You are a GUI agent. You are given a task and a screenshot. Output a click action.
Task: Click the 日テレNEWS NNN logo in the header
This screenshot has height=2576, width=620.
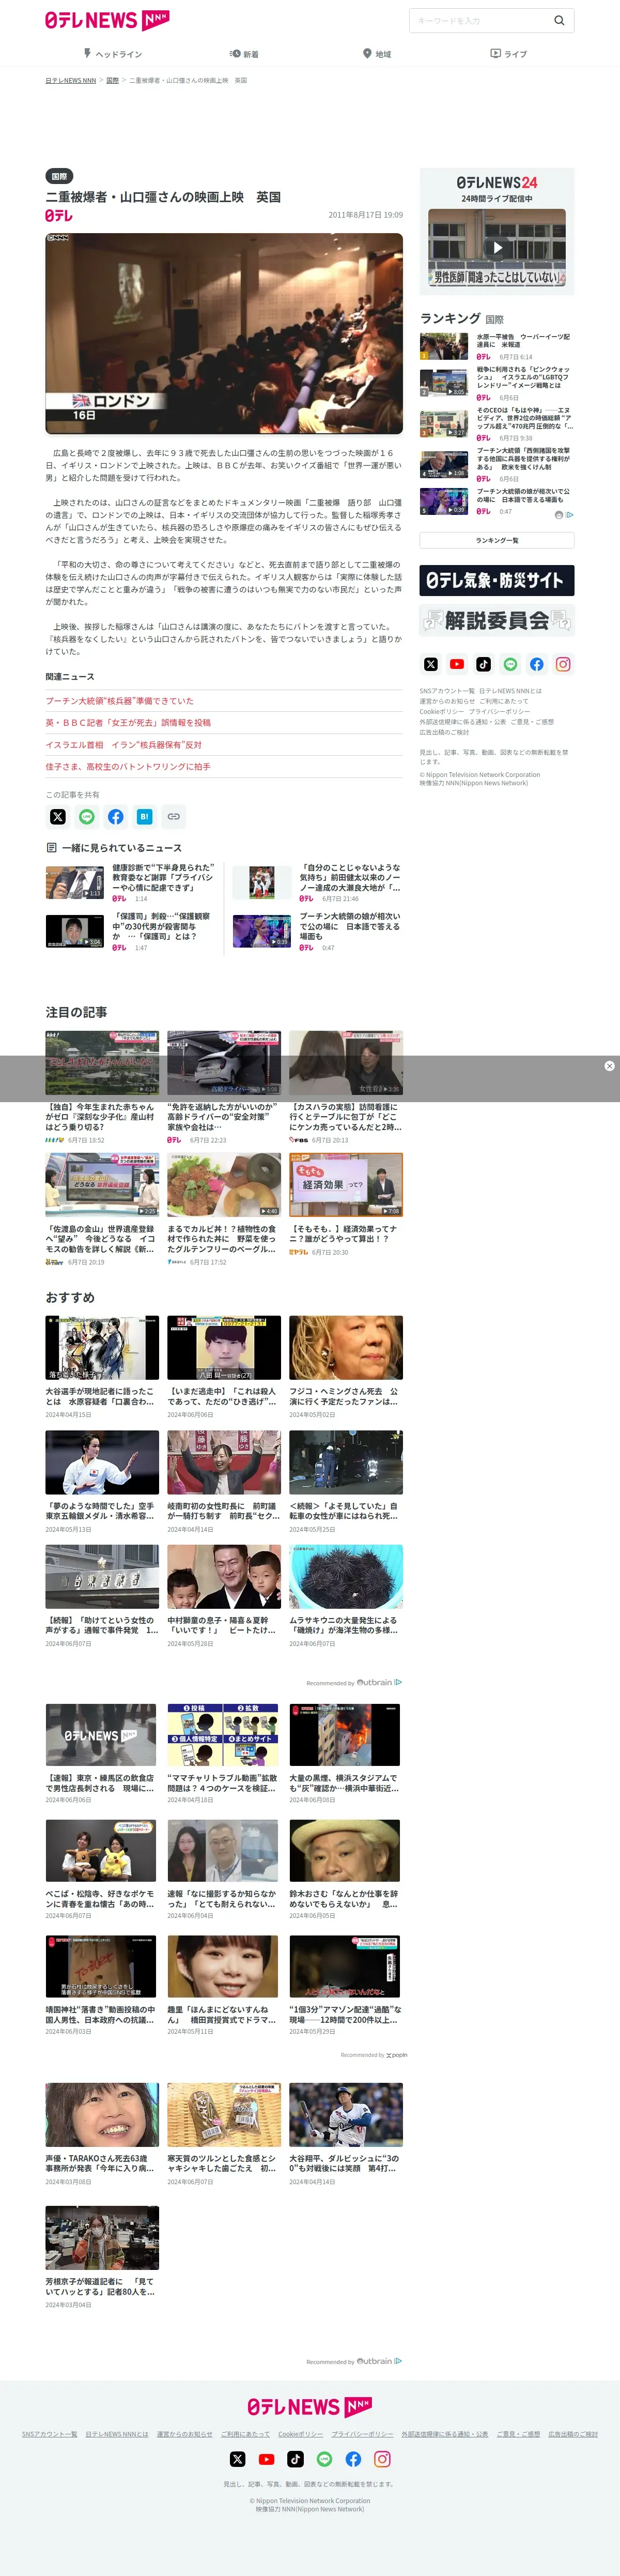(x=107, y=20)
